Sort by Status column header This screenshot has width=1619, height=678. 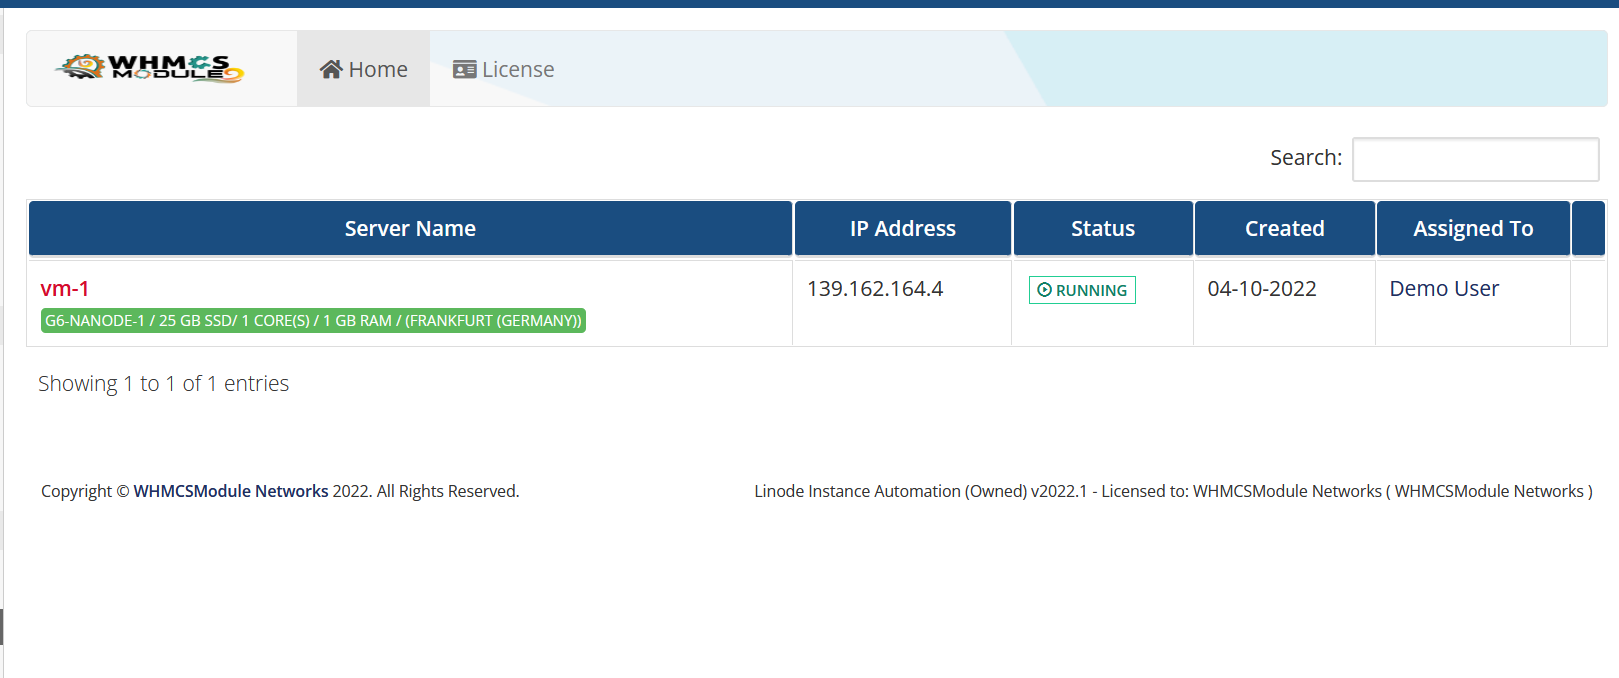[1103, 228]
